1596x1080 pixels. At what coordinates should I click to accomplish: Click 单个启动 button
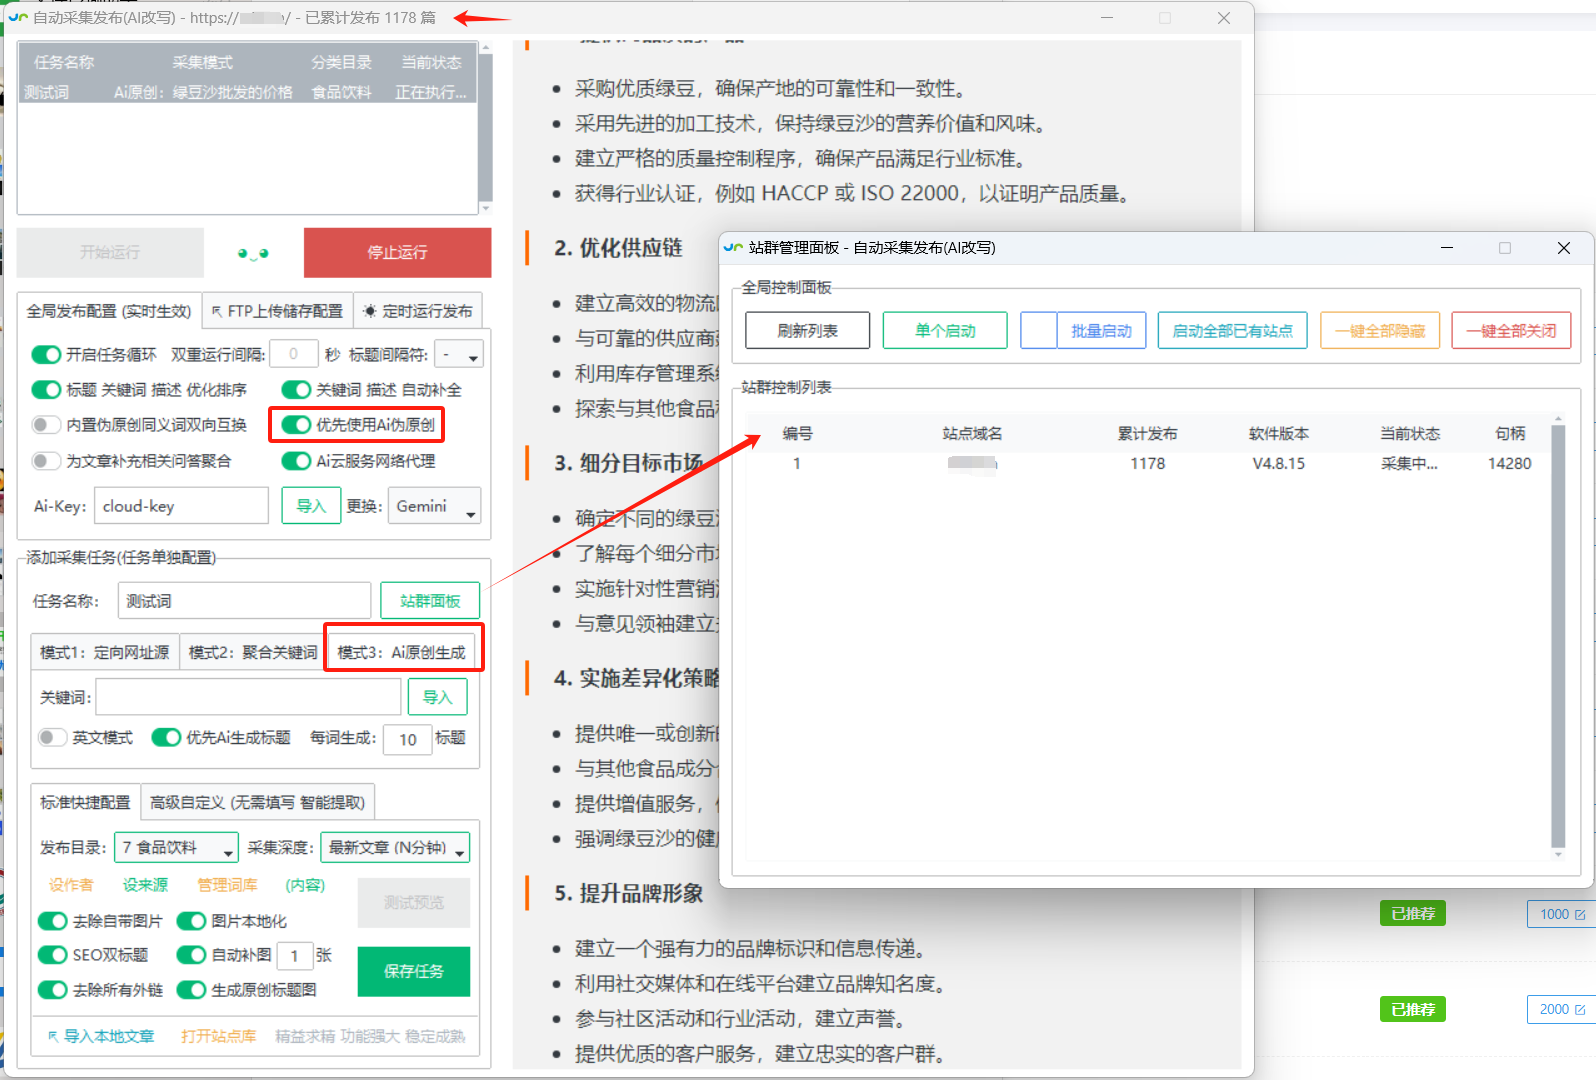(x=945, y=331)
